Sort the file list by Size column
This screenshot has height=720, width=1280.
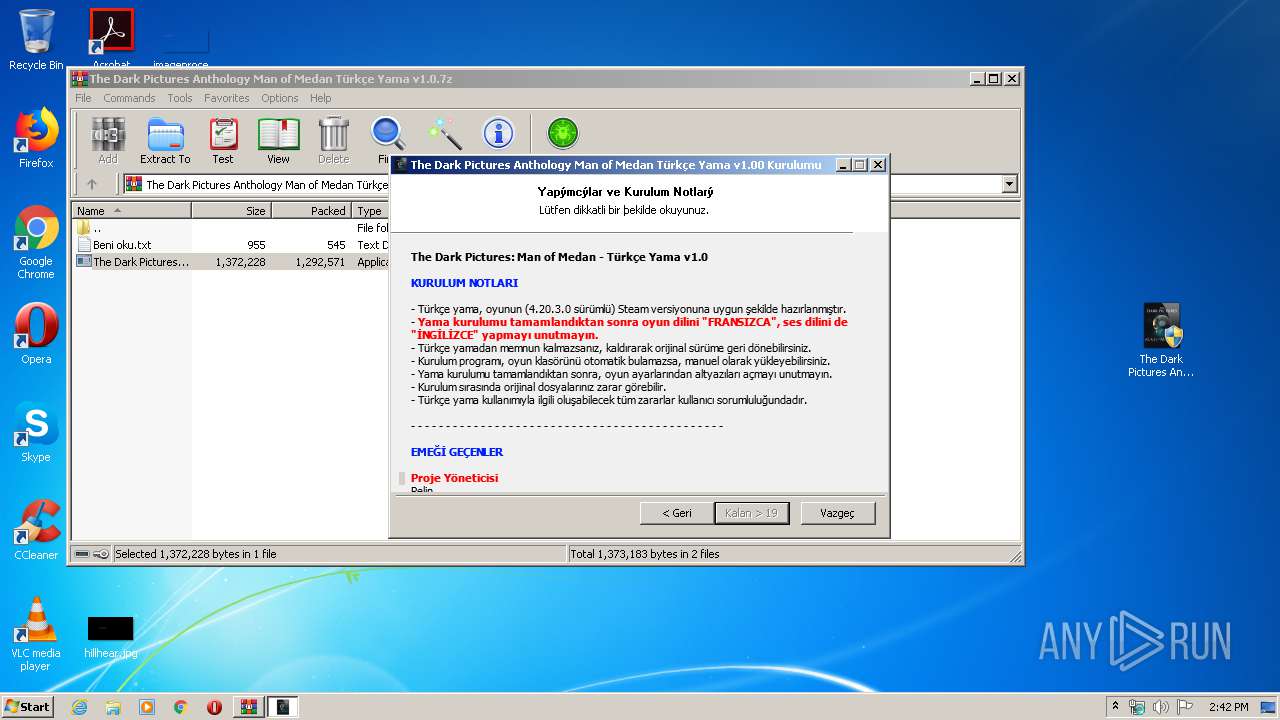click(x=231, y=211)
